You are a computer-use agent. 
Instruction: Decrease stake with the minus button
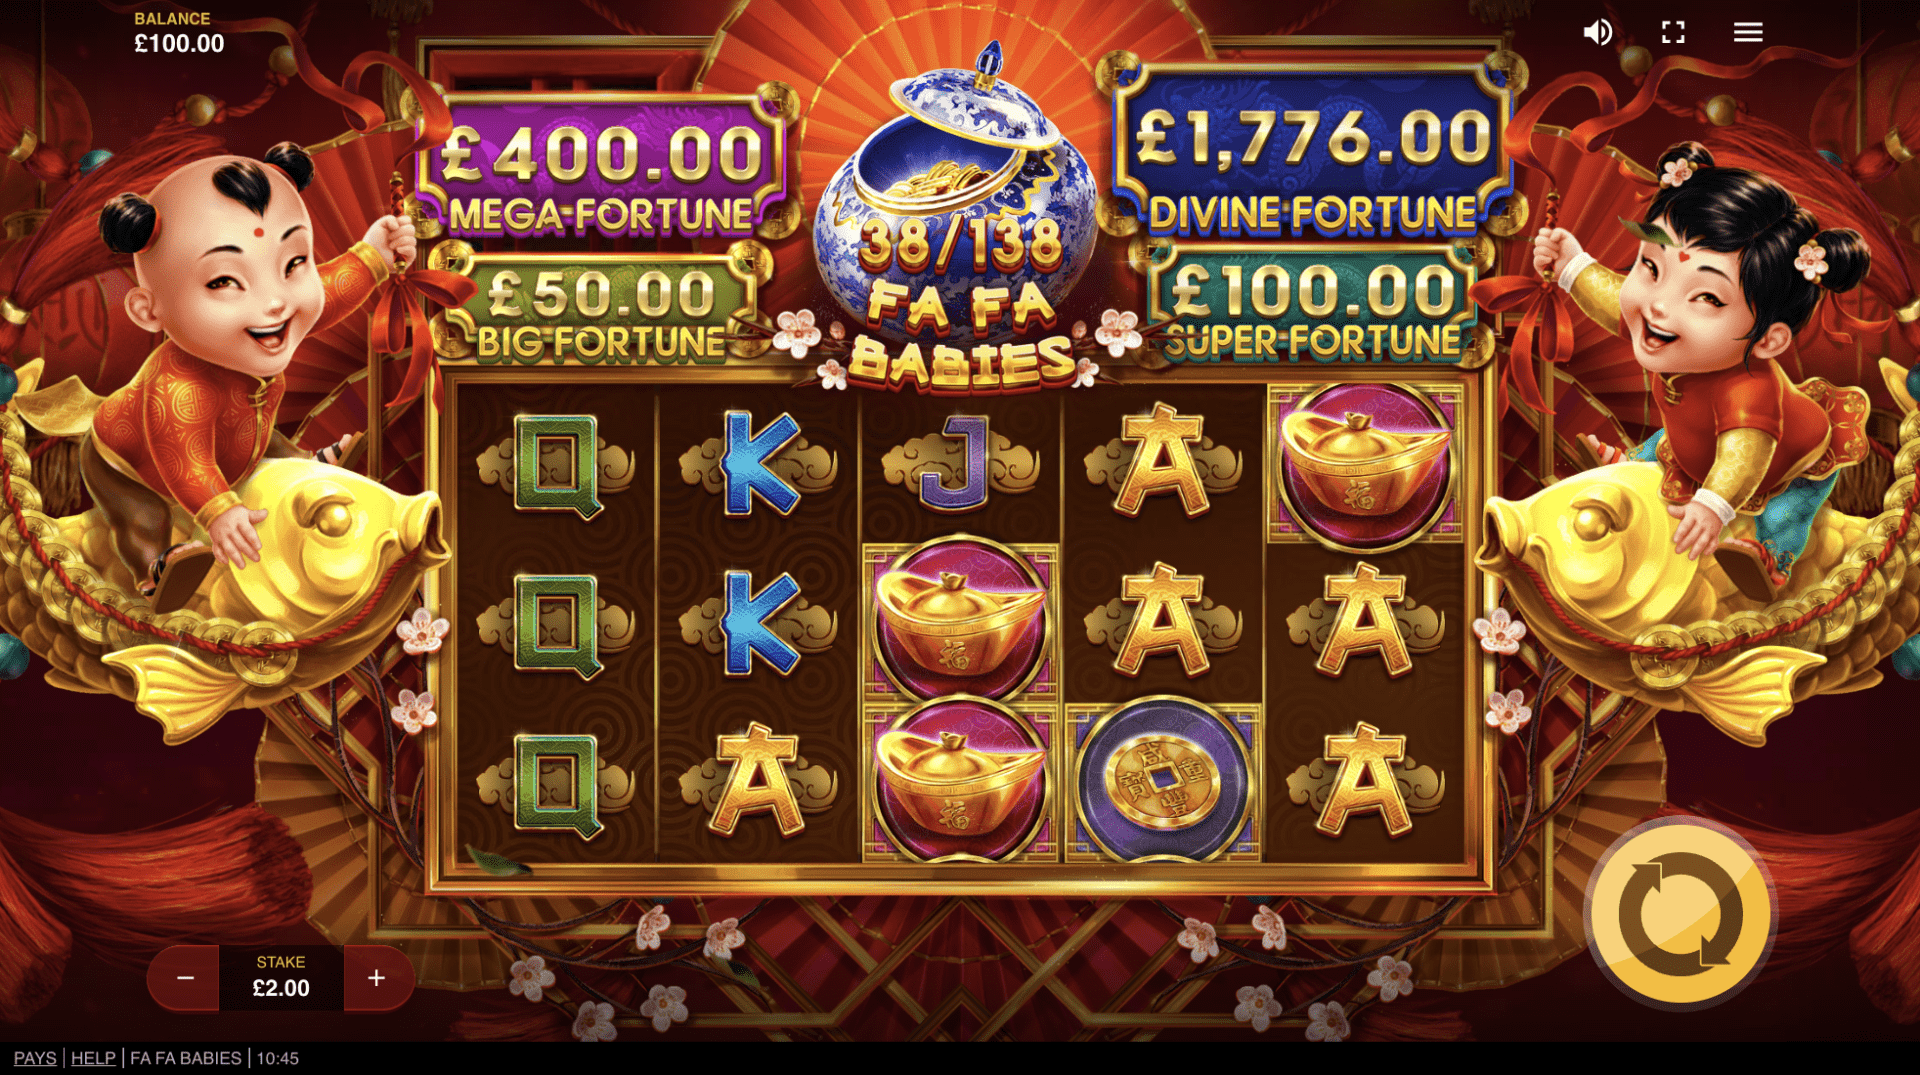click(x=185, y=978)
